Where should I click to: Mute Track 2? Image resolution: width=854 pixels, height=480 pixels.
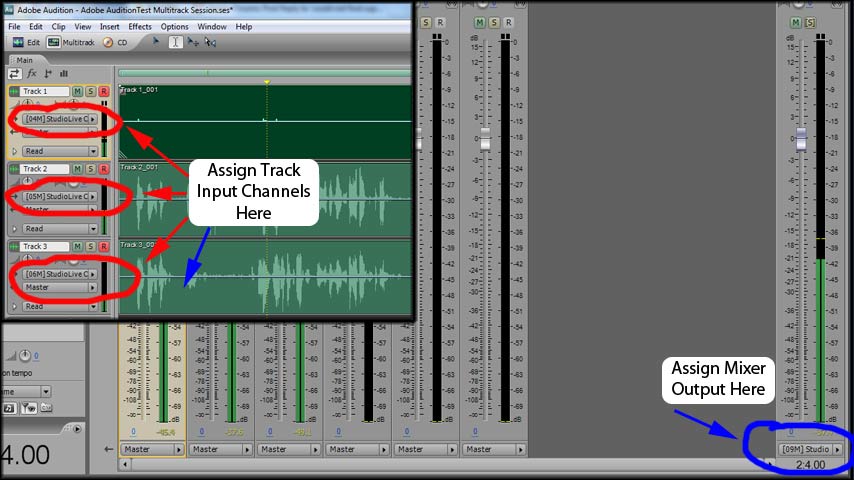click(x=77, y=169)
